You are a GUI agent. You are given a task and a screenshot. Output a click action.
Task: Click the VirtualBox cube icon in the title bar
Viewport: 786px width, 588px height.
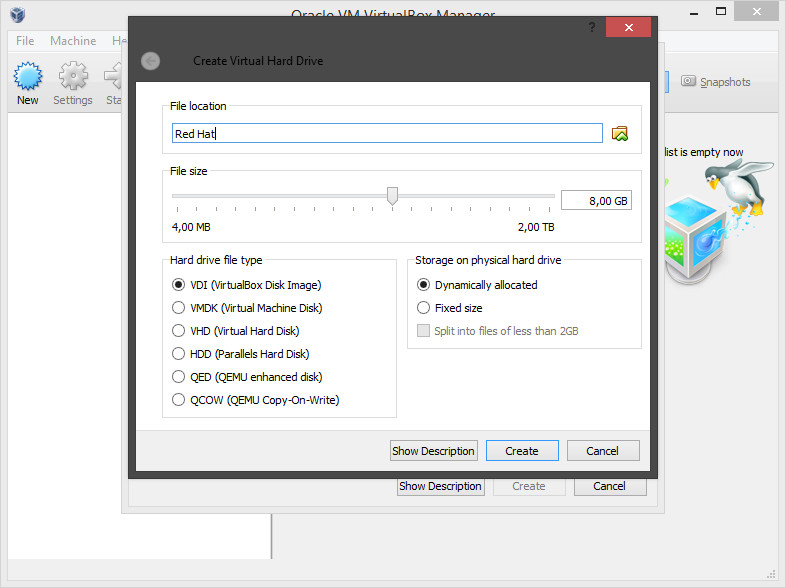[x=18, y=14]
